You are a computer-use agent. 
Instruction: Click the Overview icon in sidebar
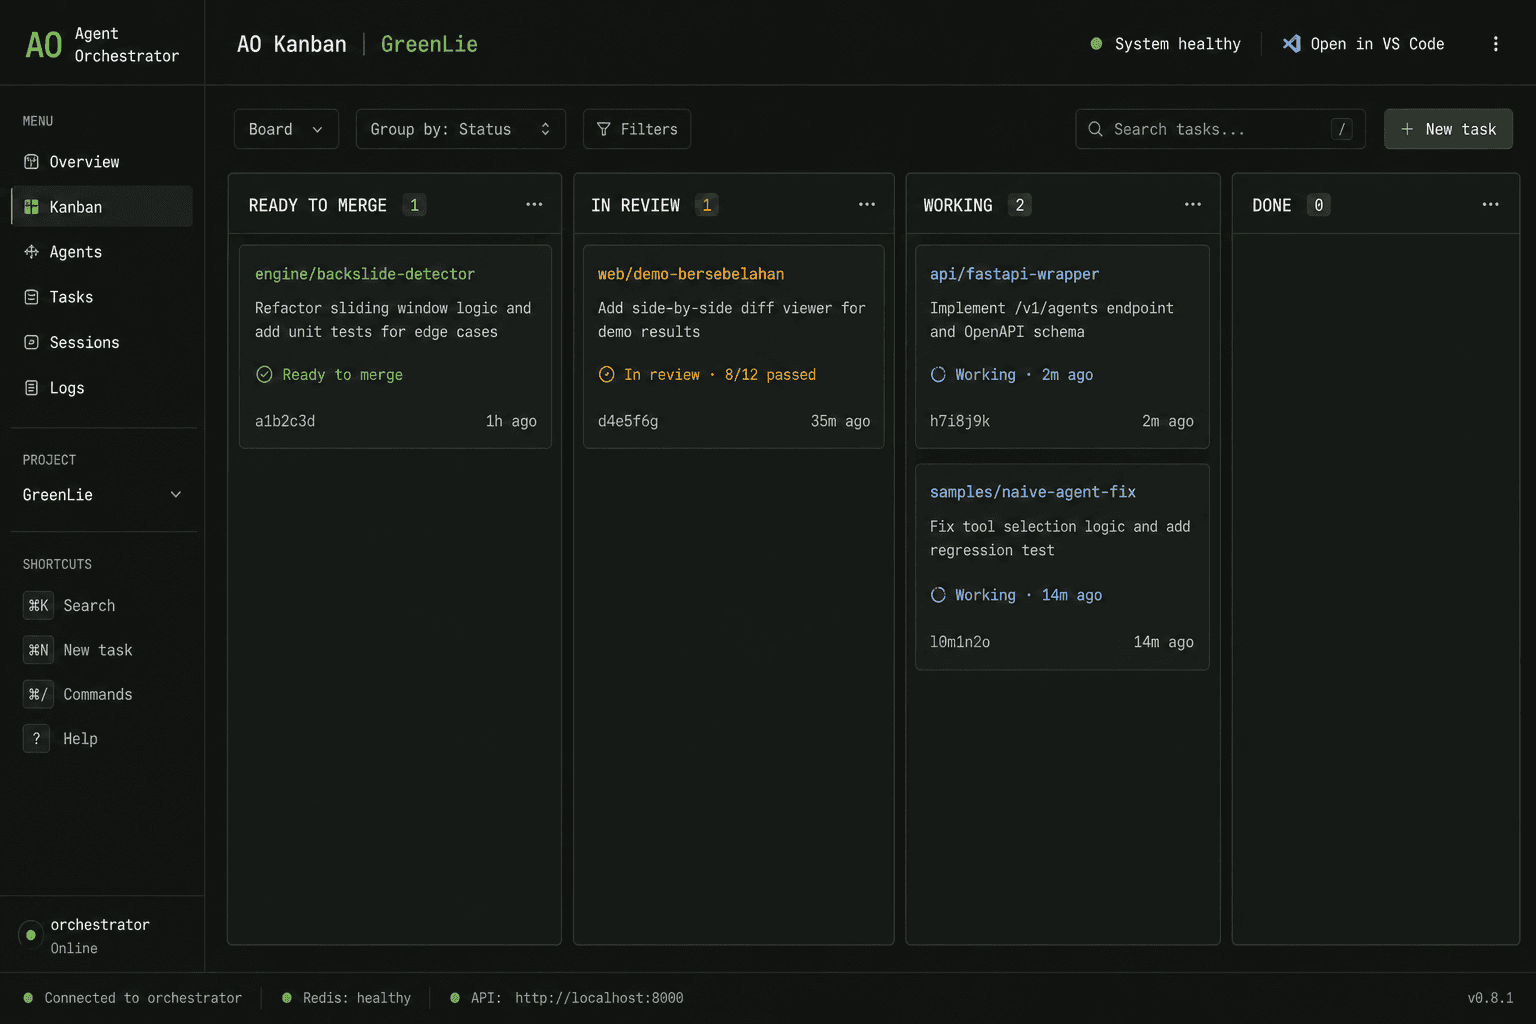(31, 162)
